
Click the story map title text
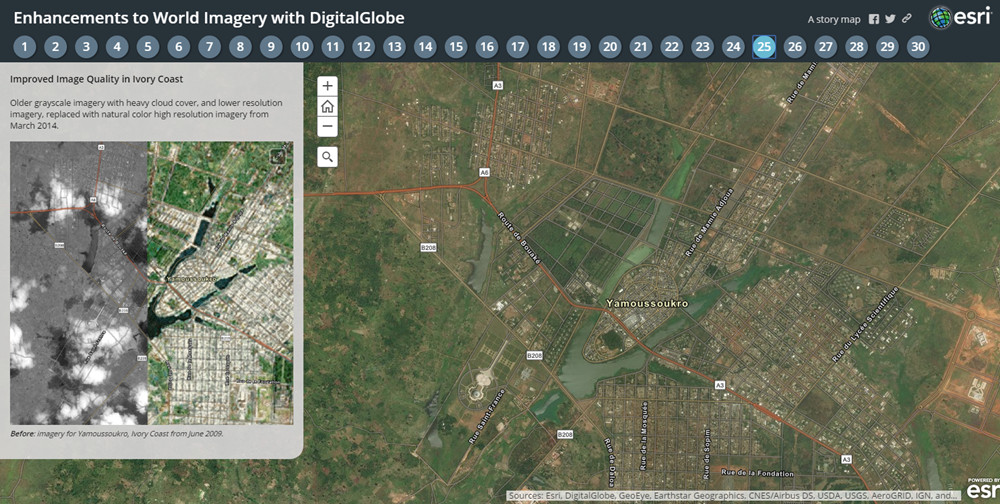point(209,18)
